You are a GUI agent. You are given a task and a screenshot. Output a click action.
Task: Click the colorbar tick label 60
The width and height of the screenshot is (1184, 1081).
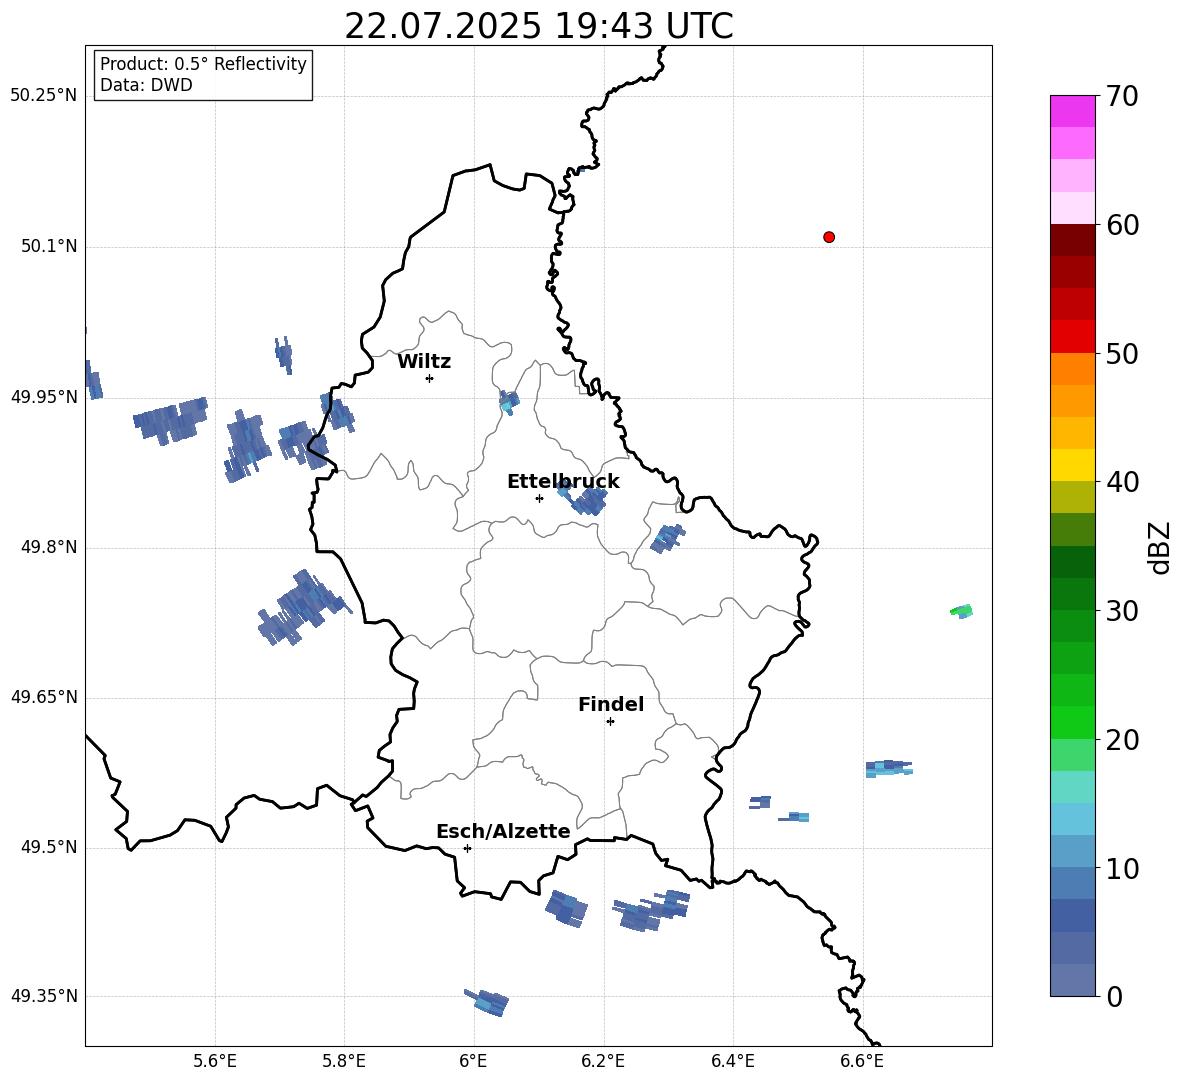1123,225
